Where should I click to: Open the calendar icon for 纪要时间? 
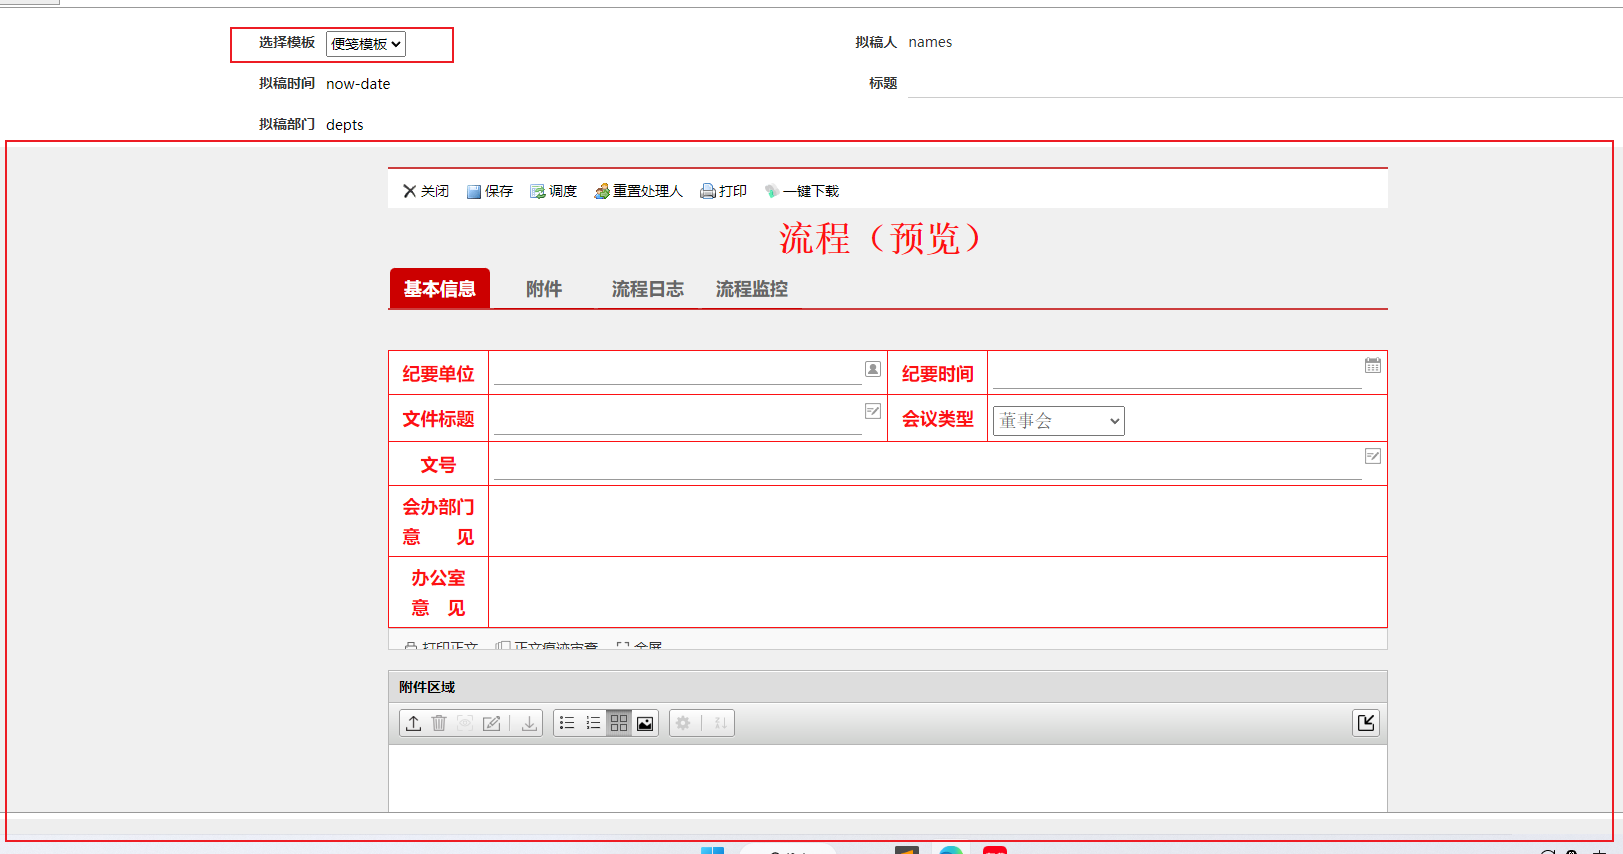click(1373, 366)
